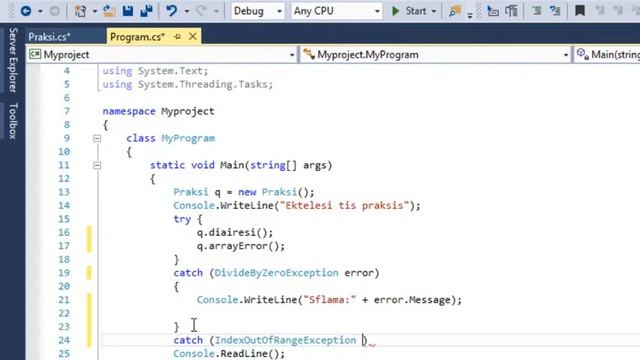Undo the last edit
This screenshot has width=640, height=360.
pos(171,11)
